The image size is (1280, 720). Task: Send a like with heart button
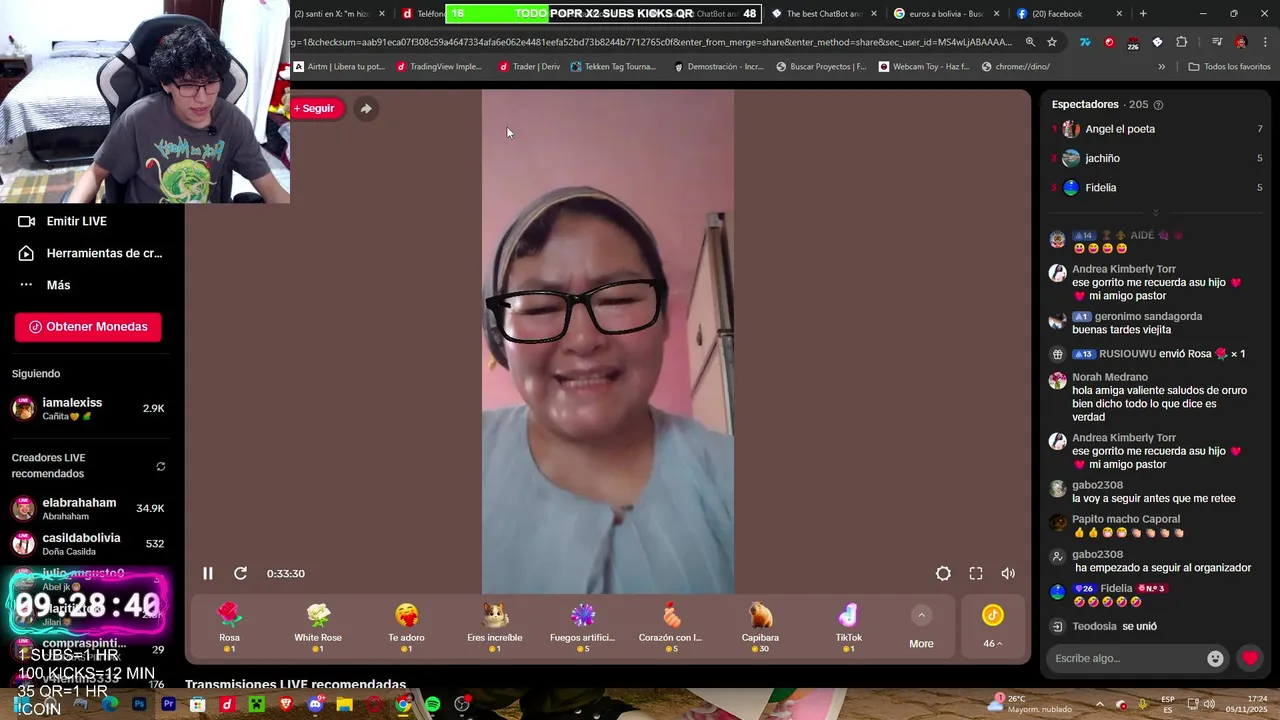(x=1250, y=658)
